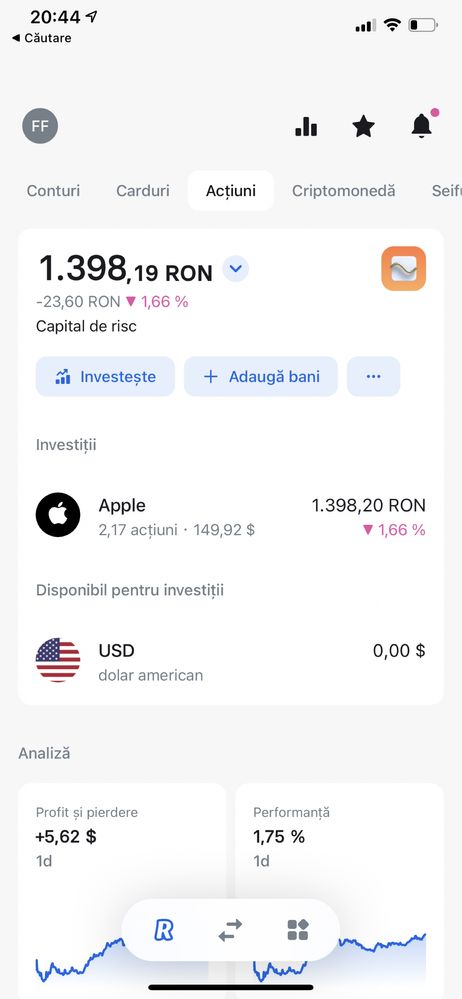462x999 pixels.
Task: Tap the Adaugă bani button
Action: (261, 377)
